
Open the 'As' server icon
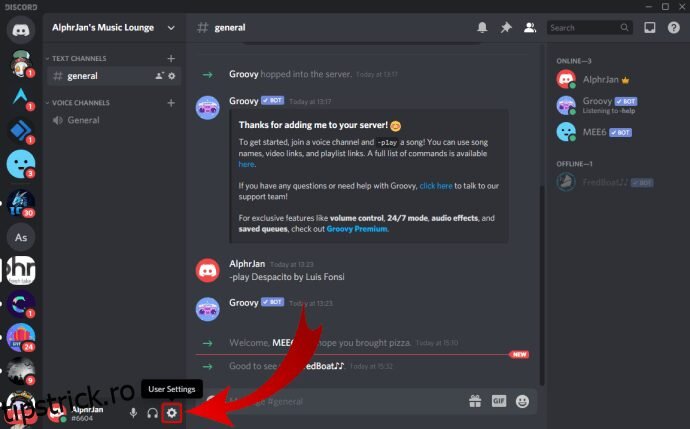click(21, 238)
